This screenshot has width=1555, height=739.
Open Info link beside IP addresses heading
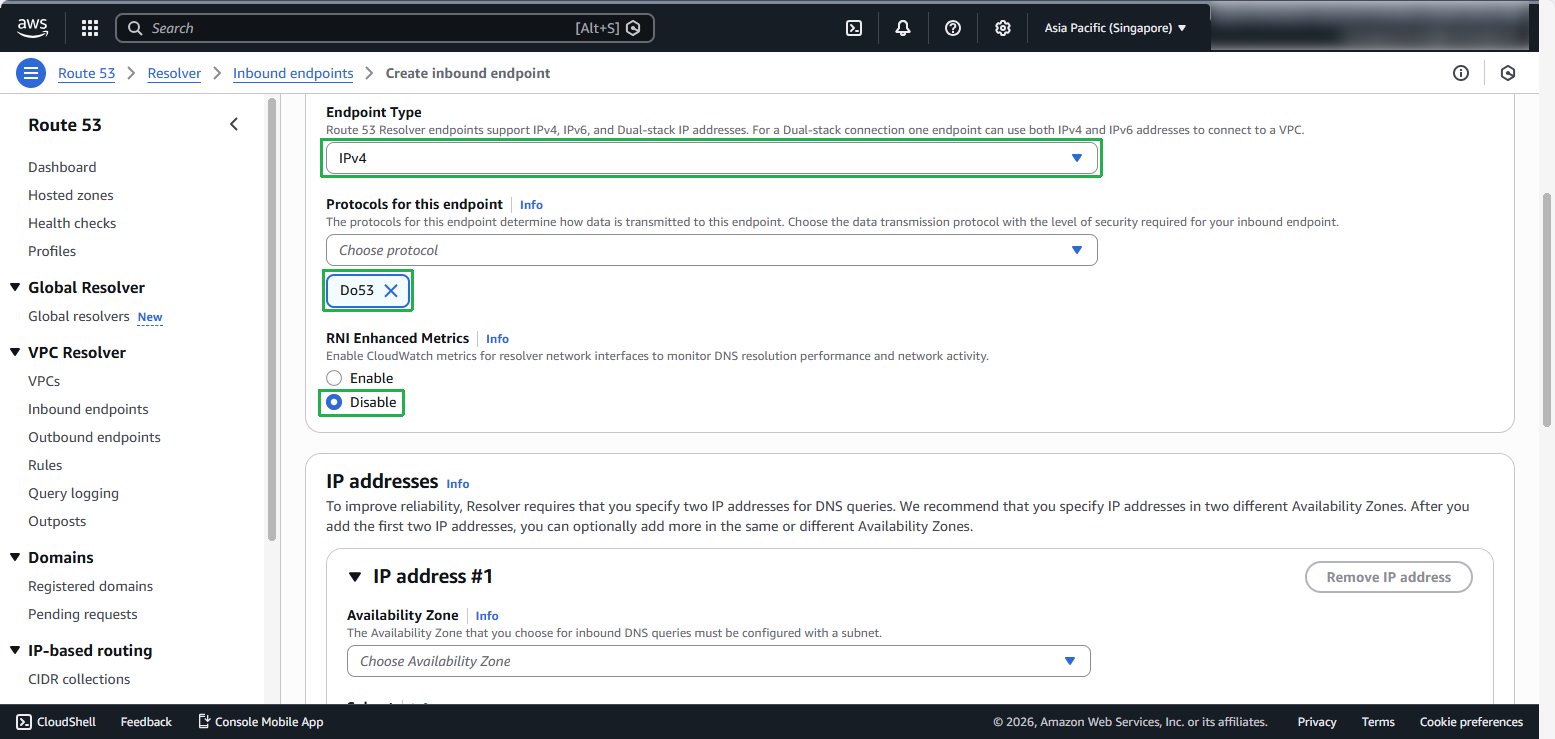458,484
